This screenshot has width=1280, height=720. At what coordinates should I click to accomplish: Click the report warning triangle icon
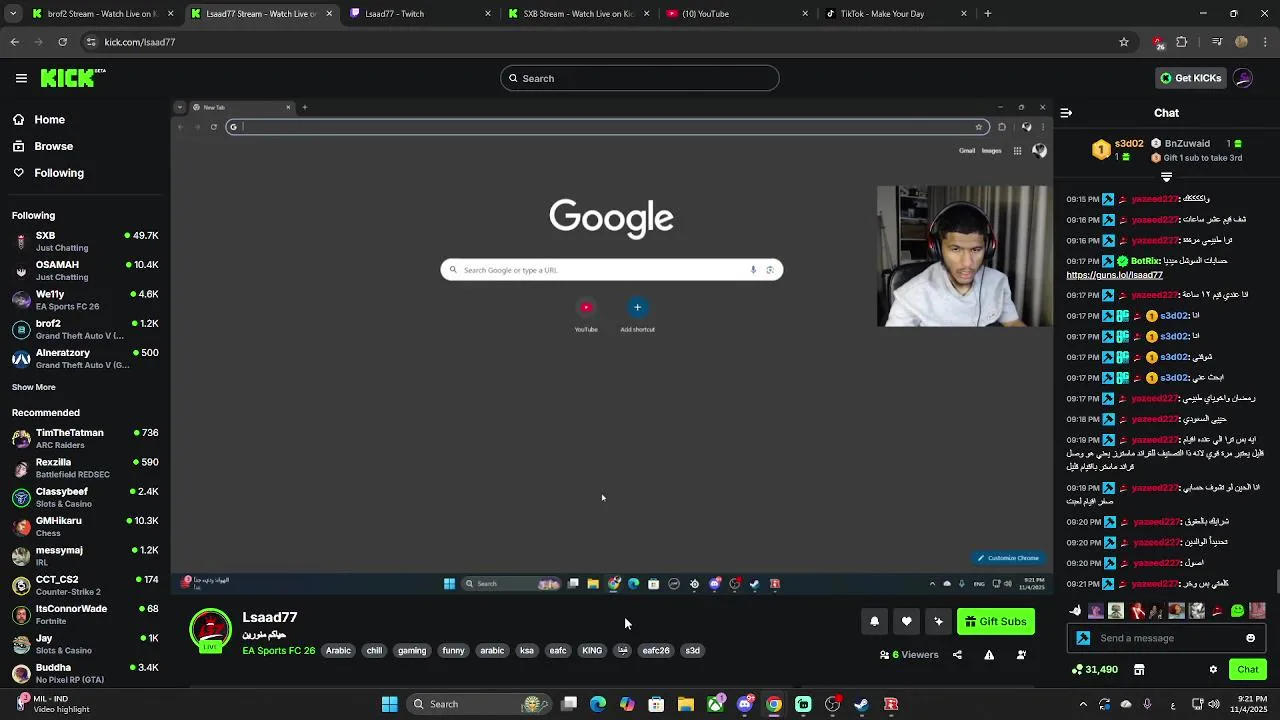(989, 655)
